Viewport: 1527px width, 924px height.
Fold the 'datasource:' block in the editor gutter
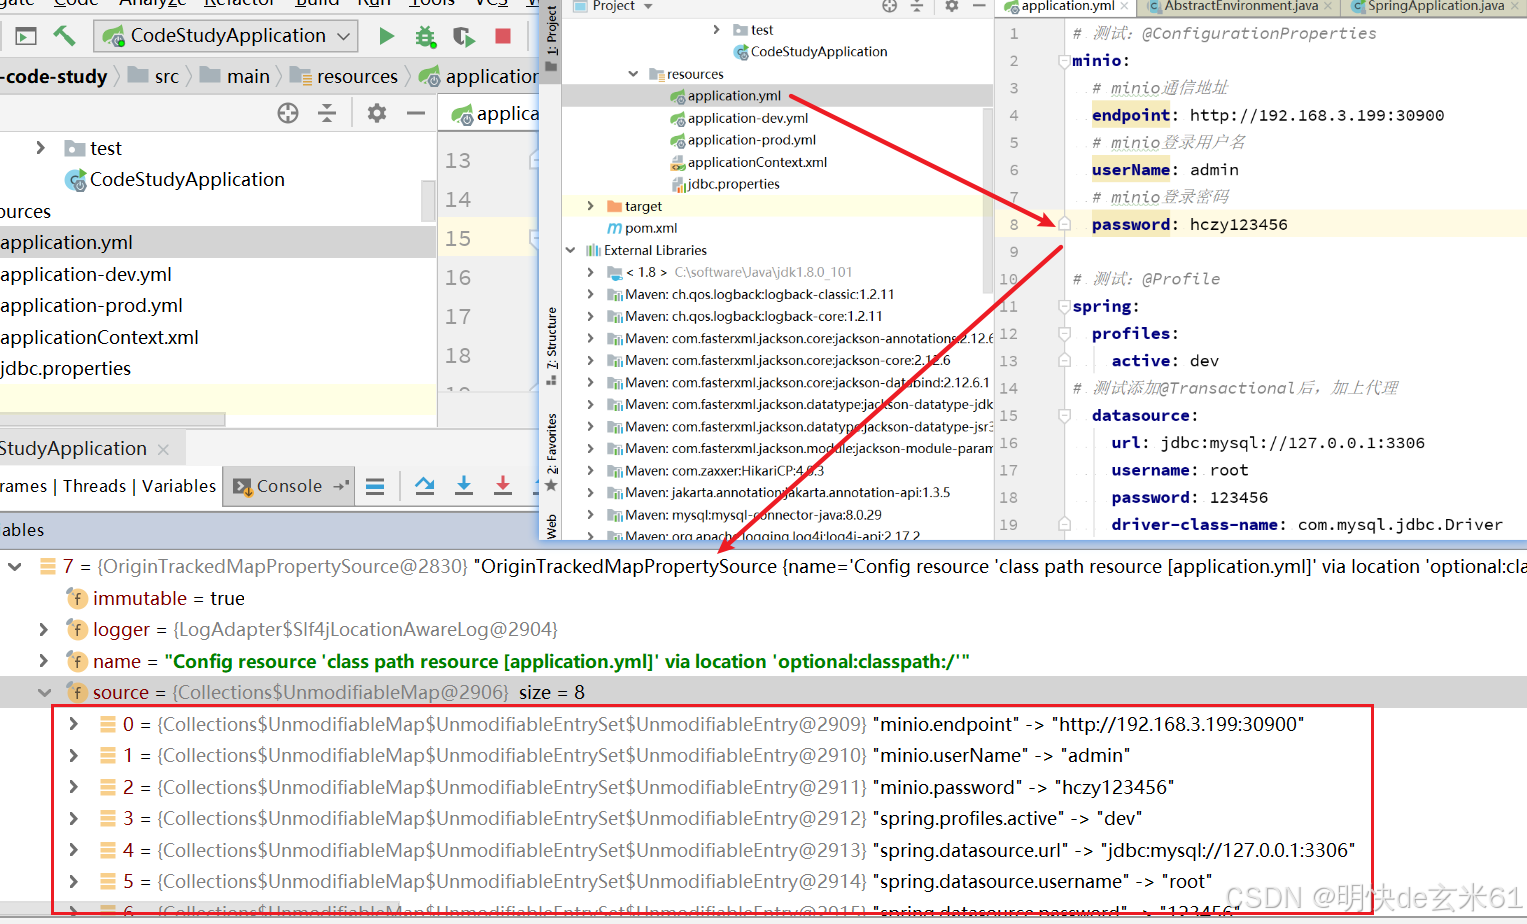click(1064, 416)
